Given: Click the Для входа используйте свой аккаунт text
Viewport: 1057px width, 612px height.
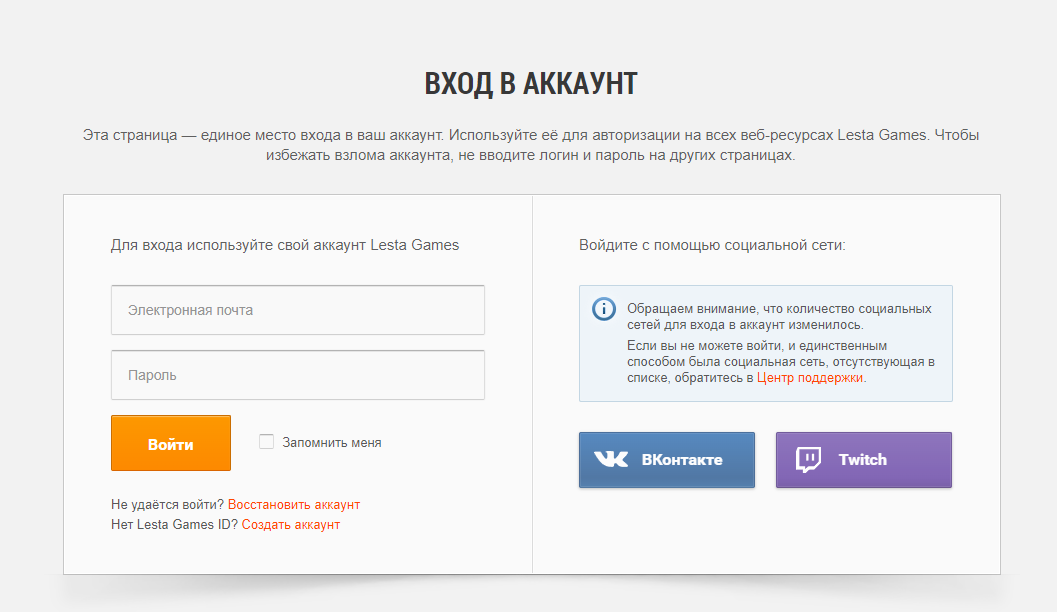Looking at the screenshot, I should 285,245.
